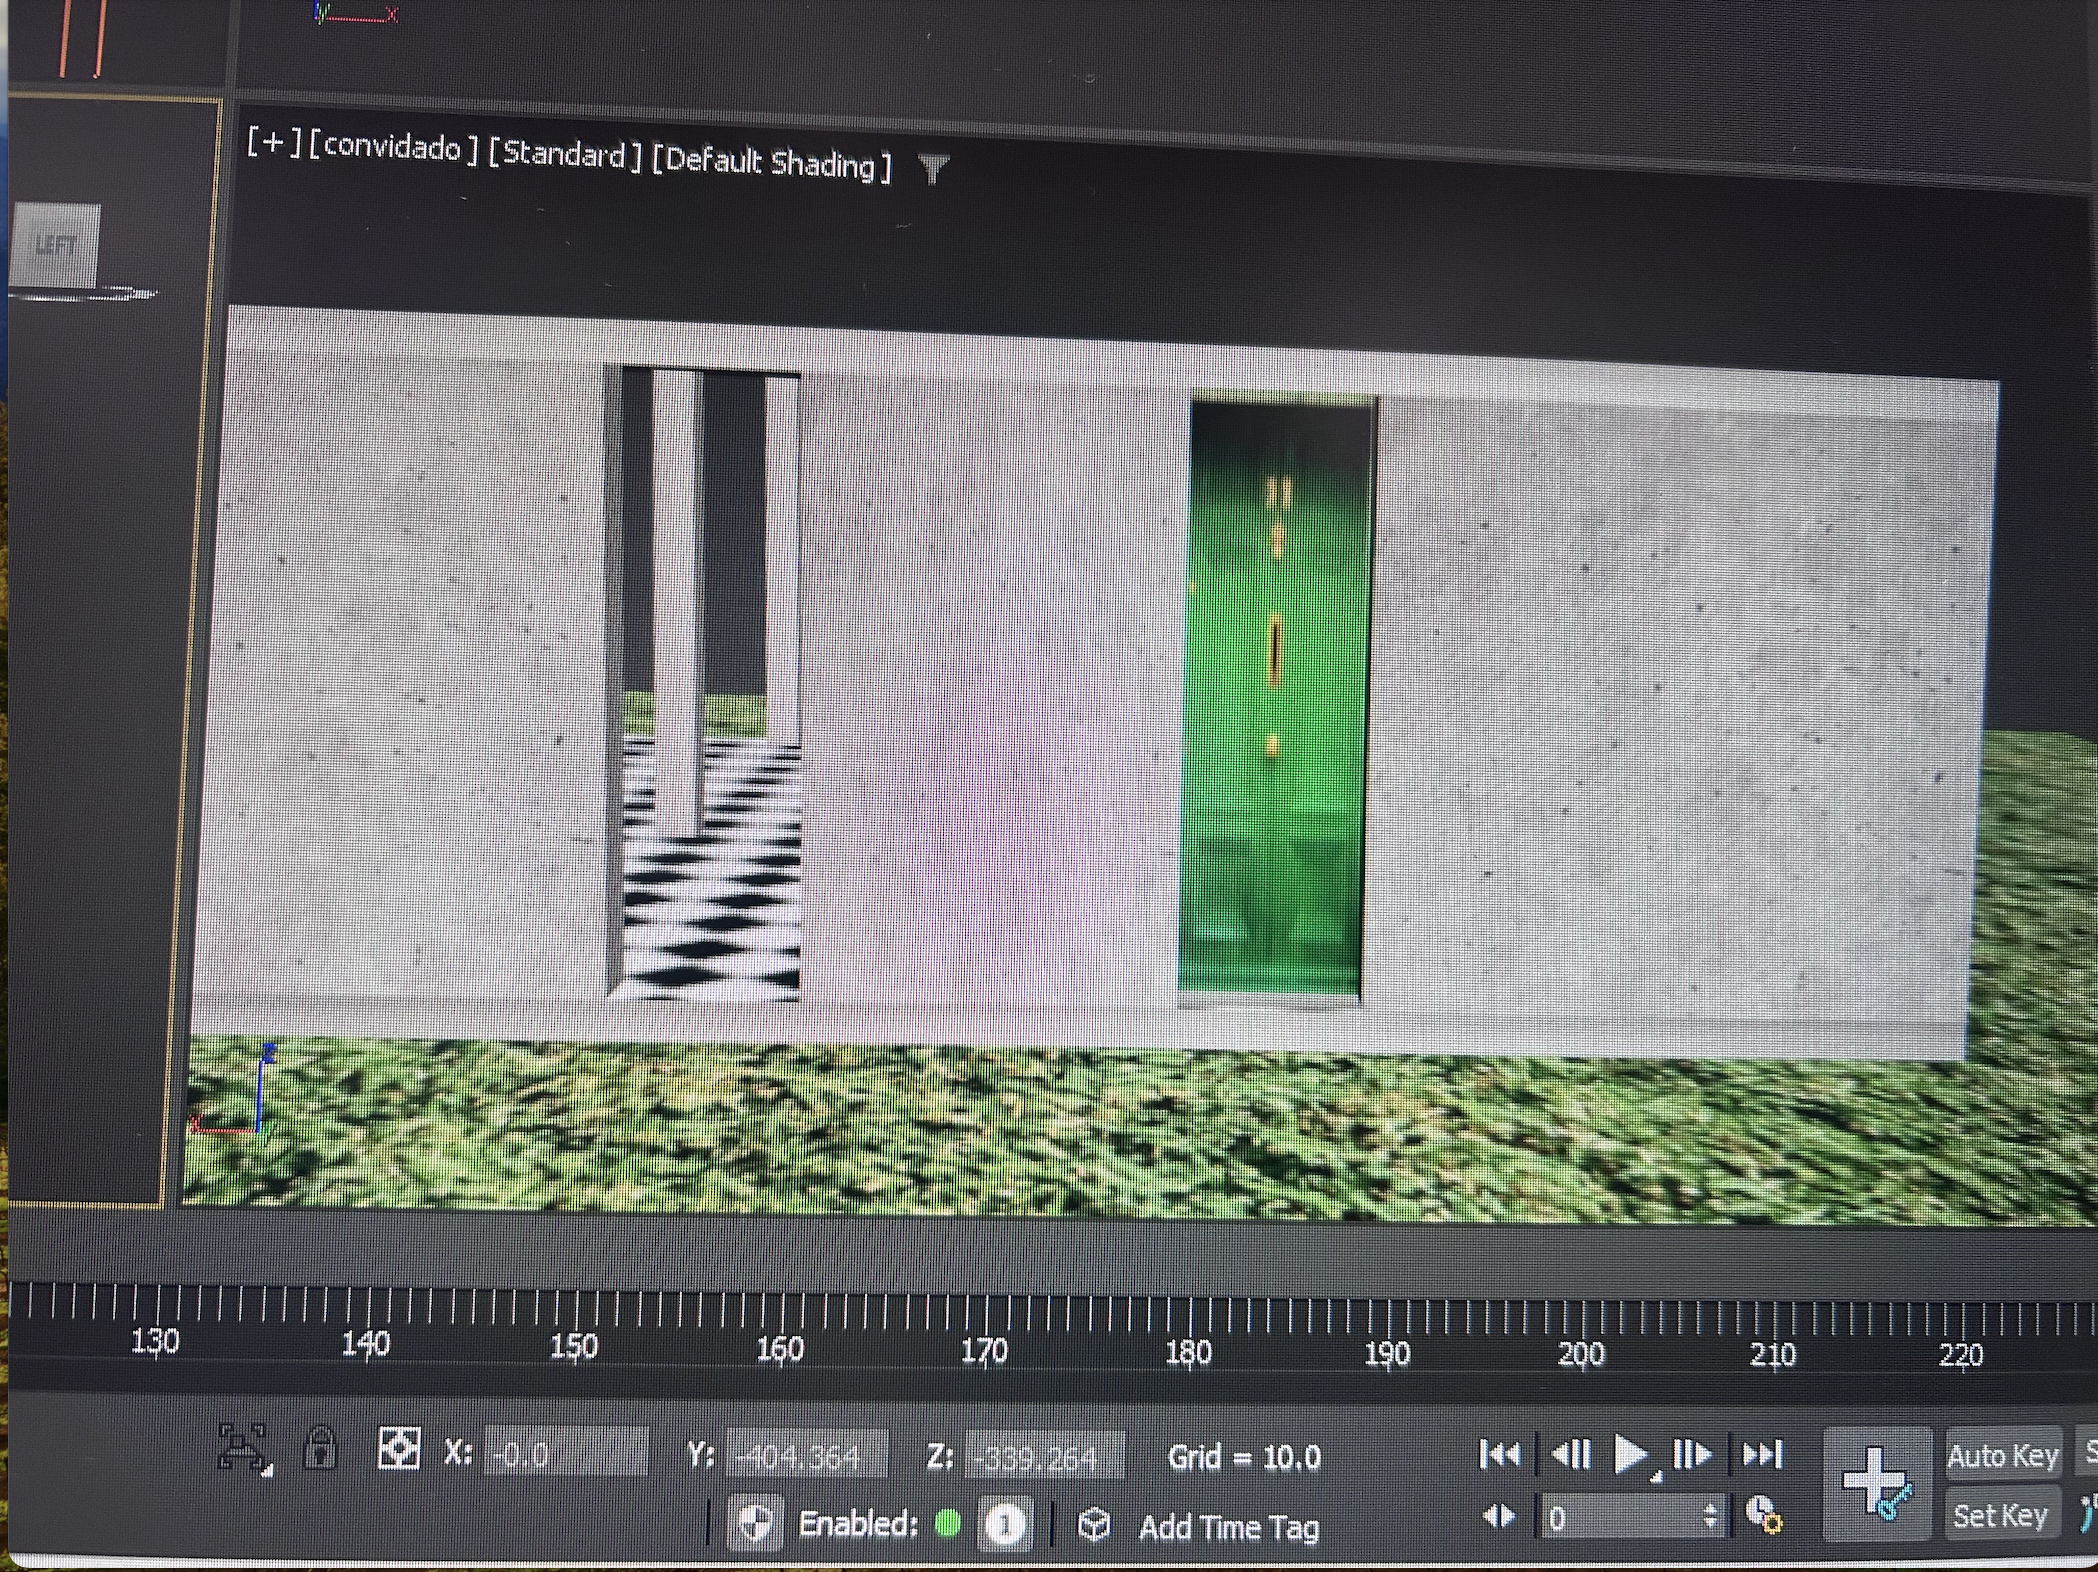Click the viewport filter funnel icon
The image size is (2098, 1572).
(x=933, y=168)
